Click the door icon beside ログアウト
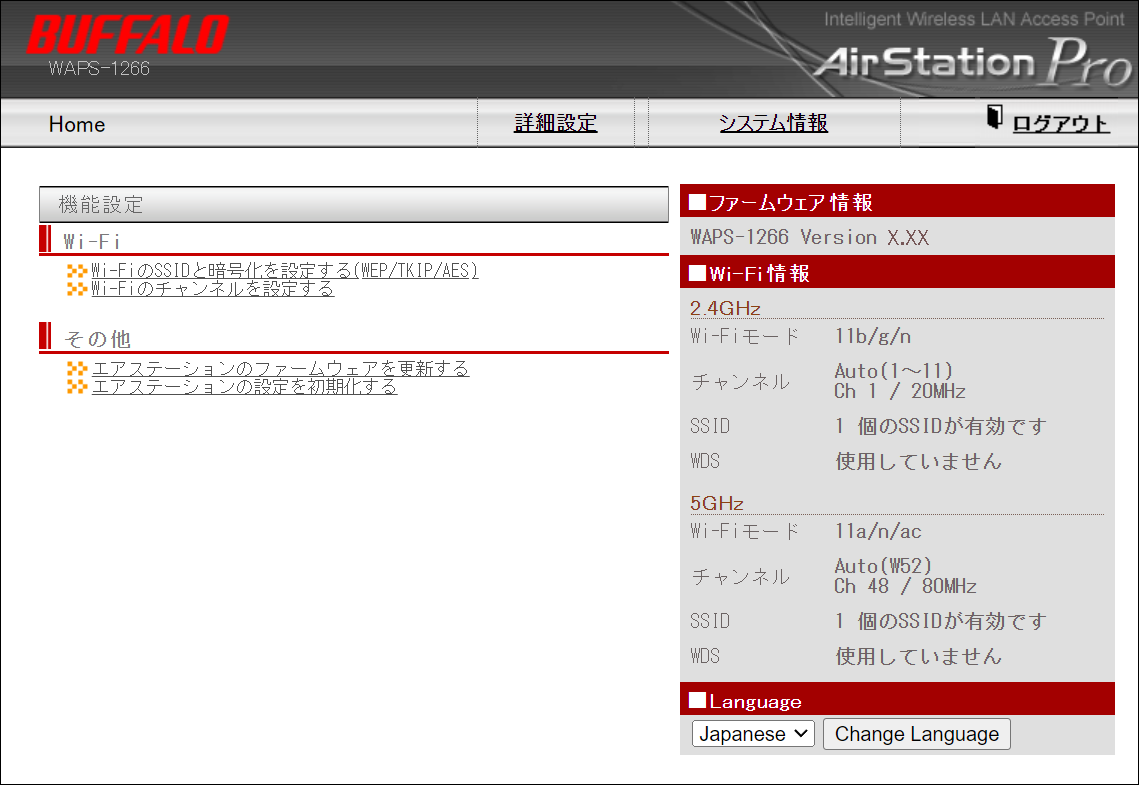Viewport: 1139px width, 785px height. pos(994,118)
